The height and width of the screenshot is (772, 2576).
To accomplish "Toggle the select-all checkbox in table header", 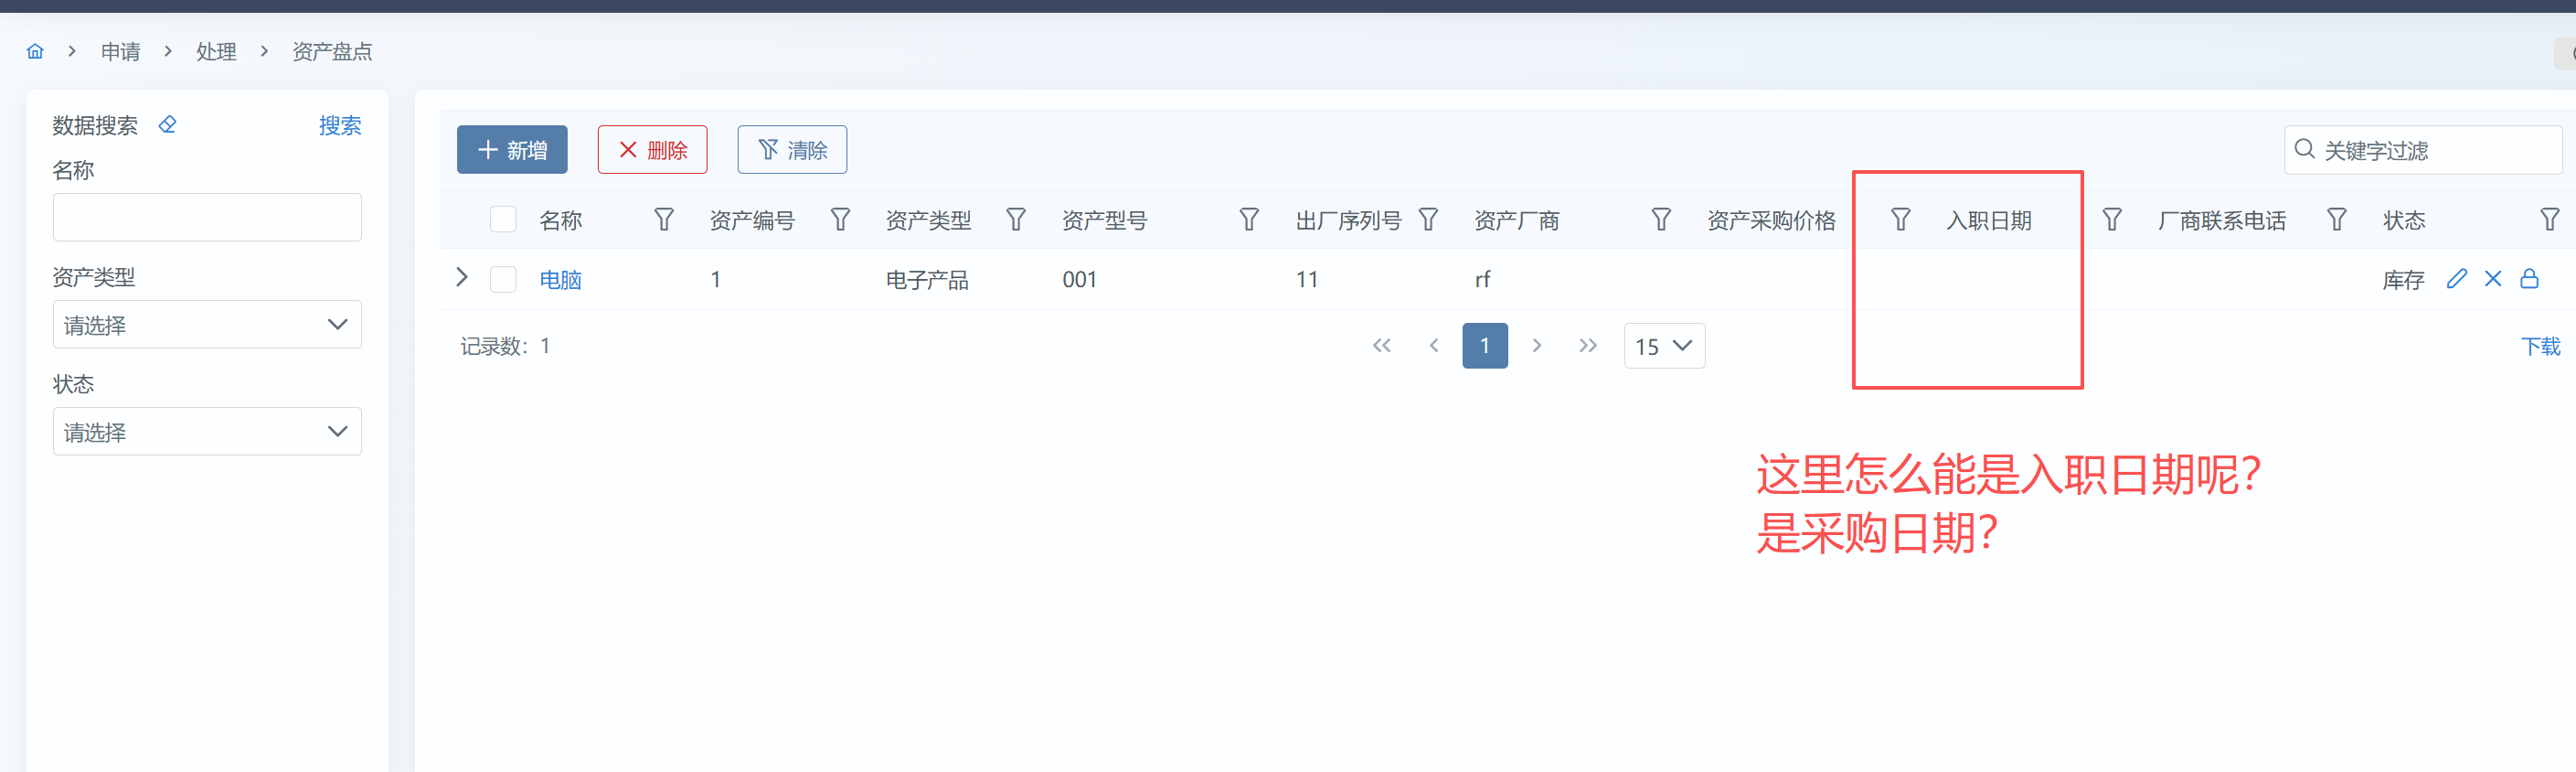I will 503,220.
